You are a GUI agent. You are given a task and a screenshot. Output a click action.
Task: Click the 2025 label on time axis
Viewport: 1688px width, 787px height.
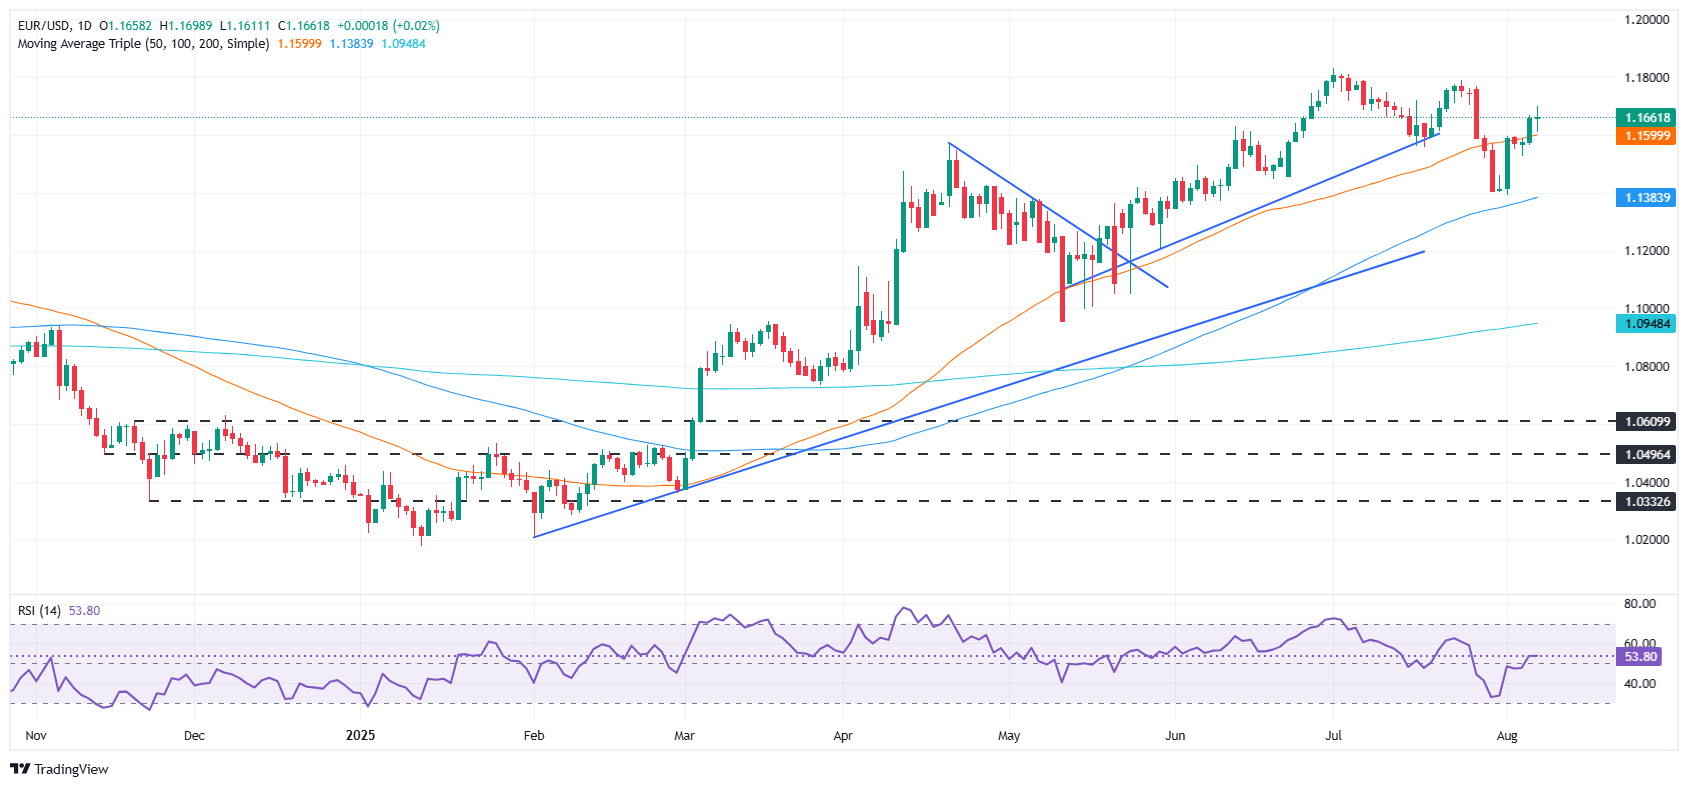[360, 736]
